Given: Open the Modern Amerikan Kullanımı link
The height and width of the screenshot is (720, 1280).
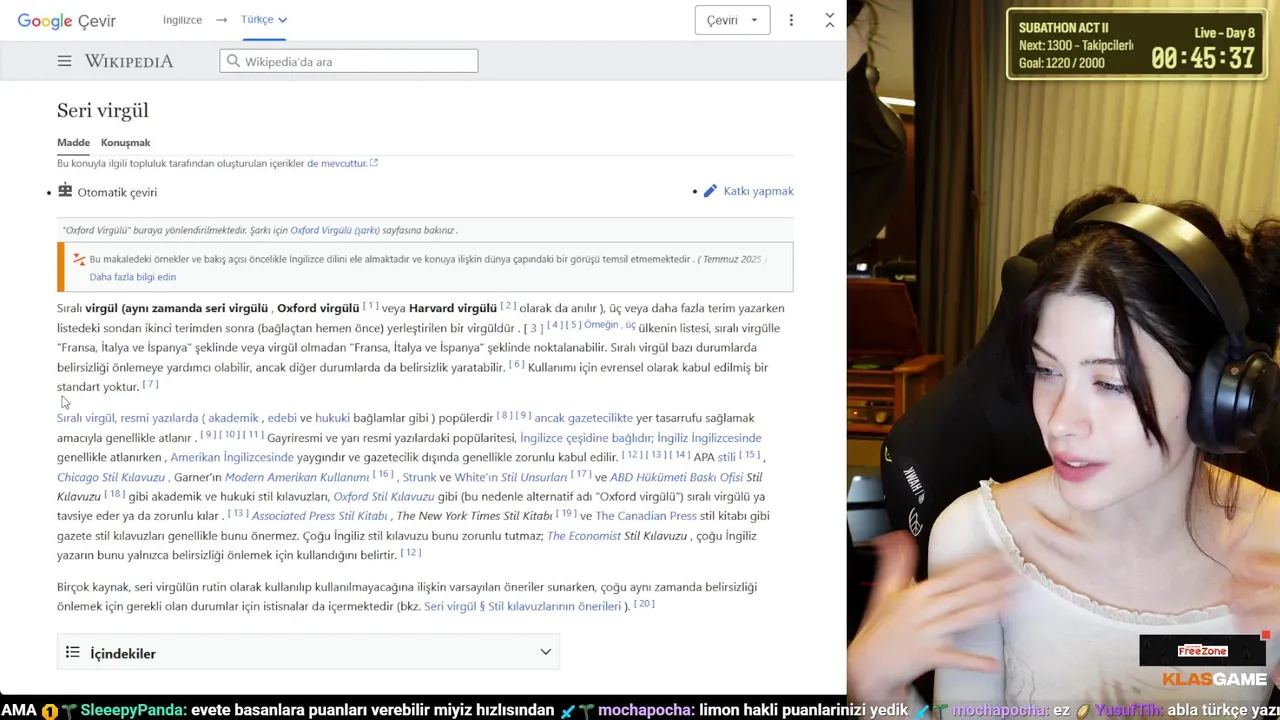Looking at the screenshot, I should (x=297, y=477).
